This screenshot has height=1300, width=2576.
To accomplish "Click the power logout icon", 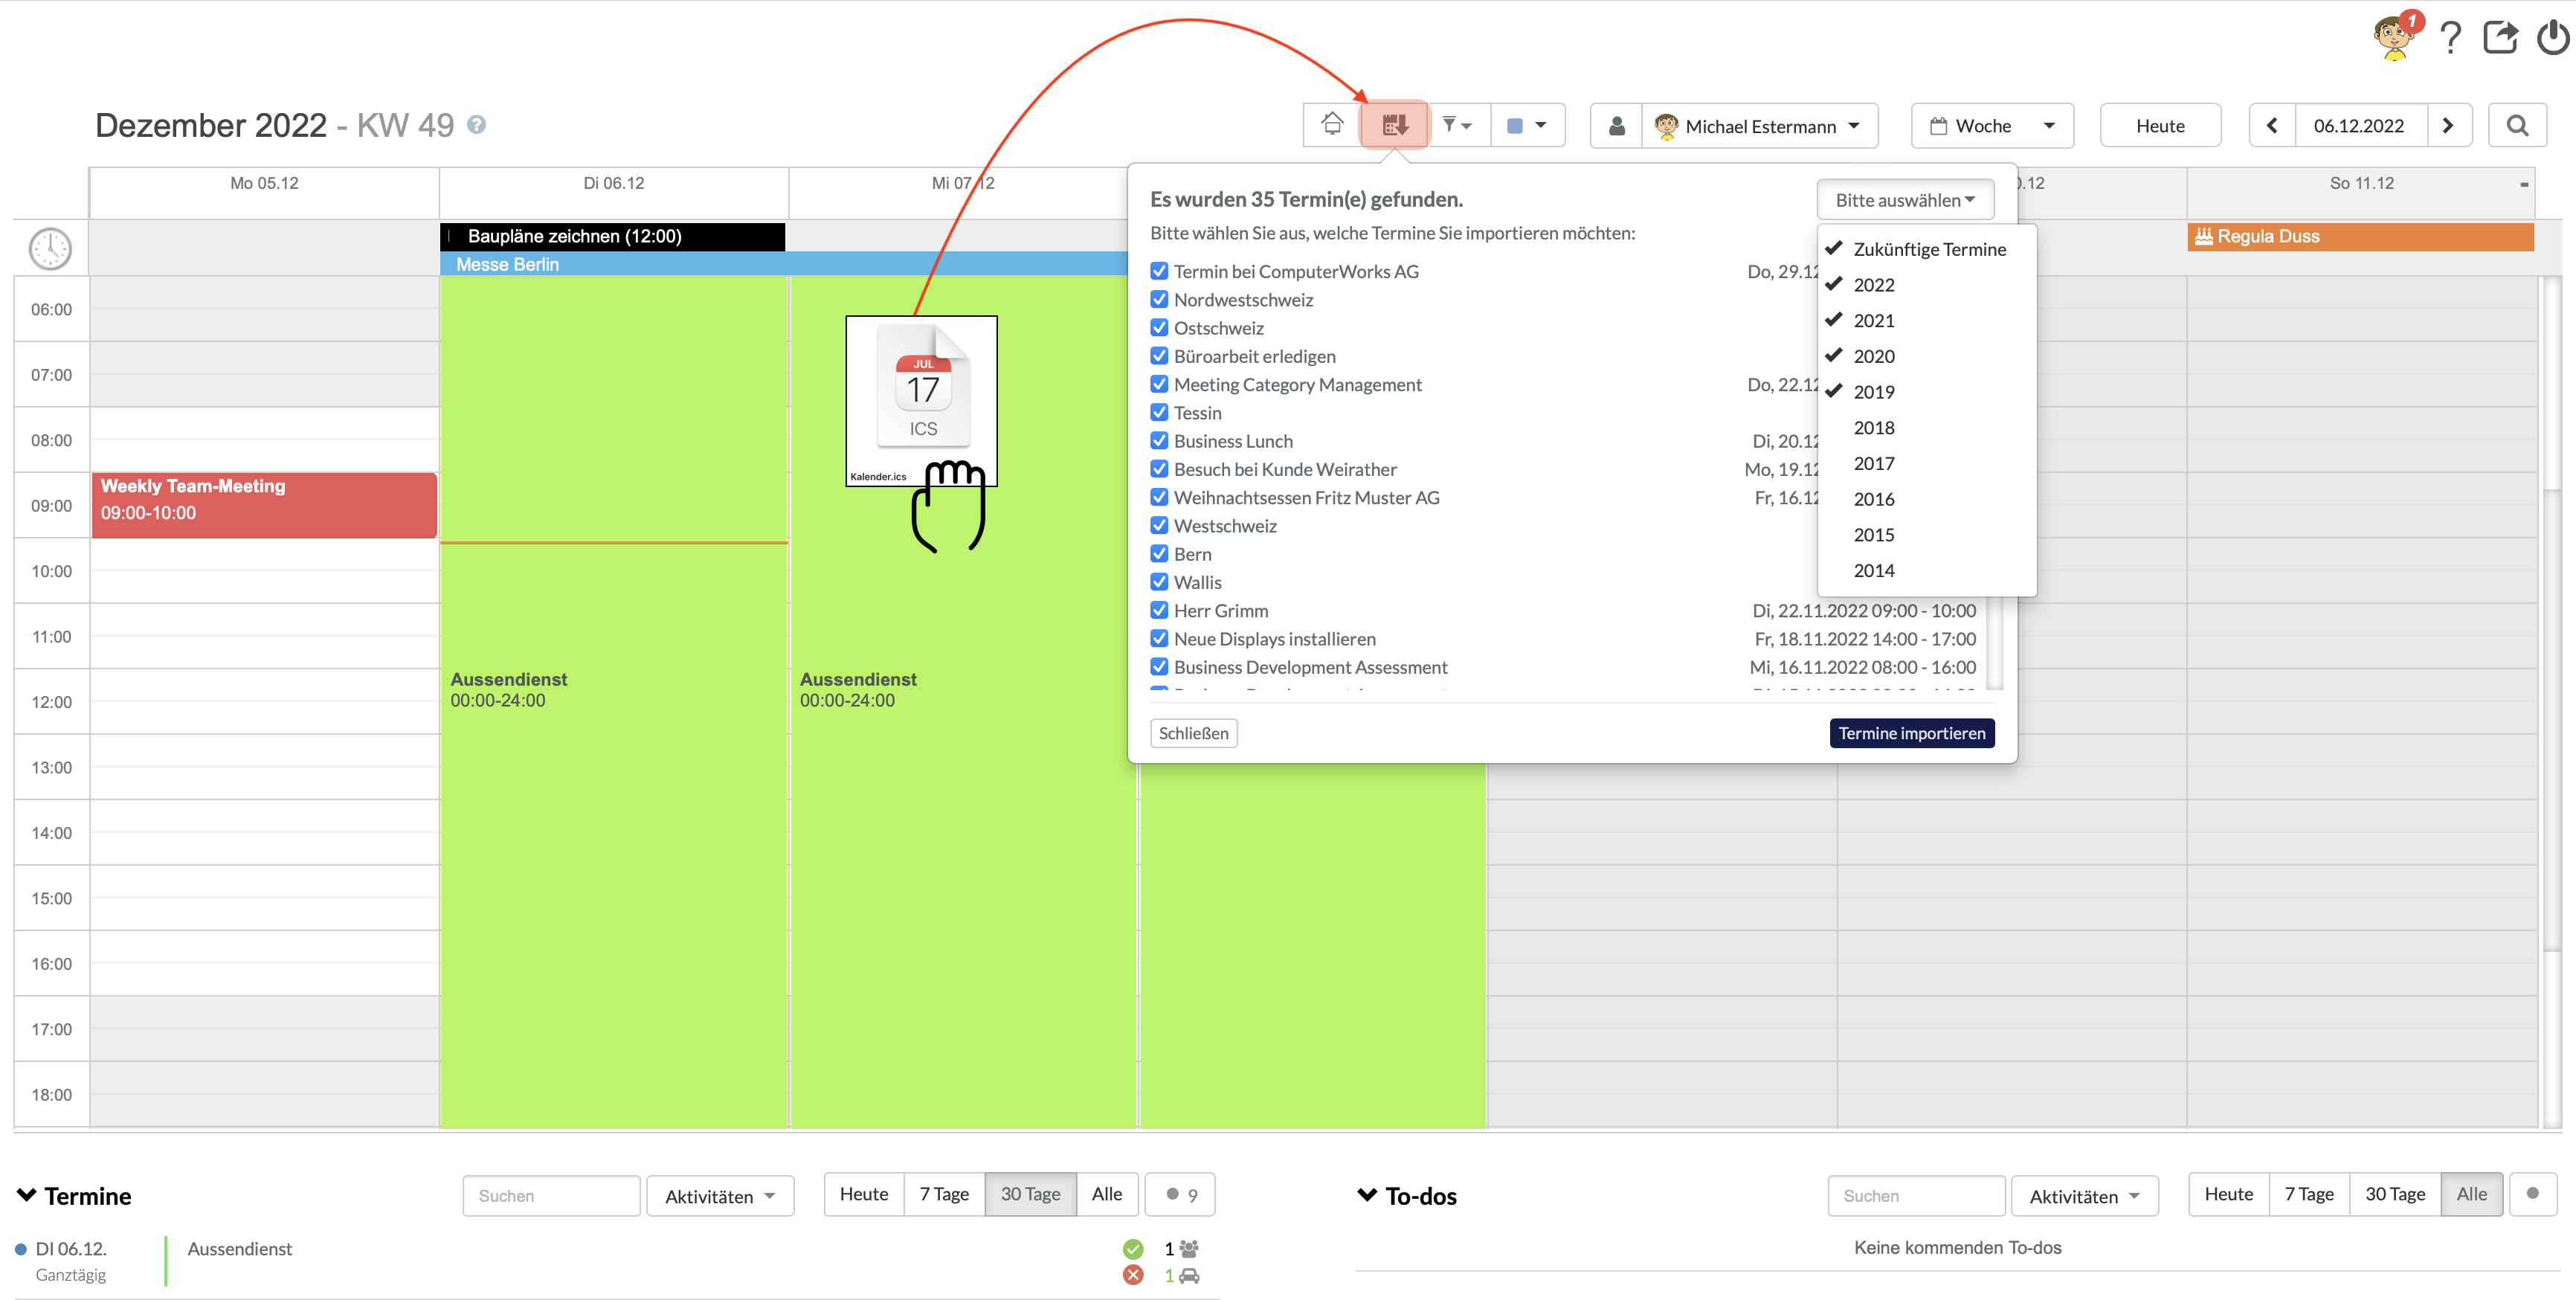I will coord(2553,38).
